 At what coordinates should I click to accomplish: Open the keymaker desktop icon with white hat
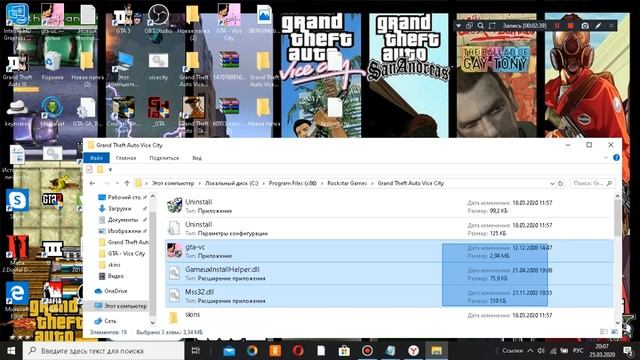point(17,111)
